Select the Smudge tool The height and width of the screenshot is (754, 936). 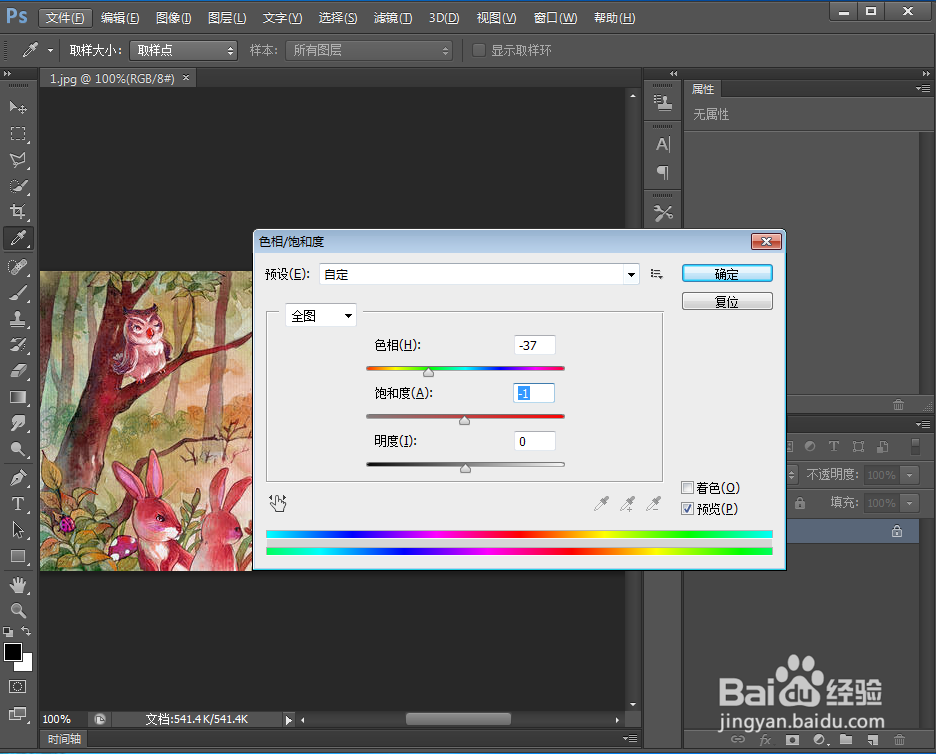18,423
